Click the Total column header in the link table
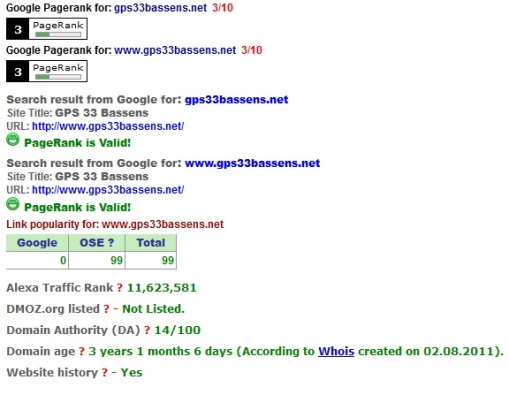Viewport: 509px width, 395px height. tap(151, 243)
